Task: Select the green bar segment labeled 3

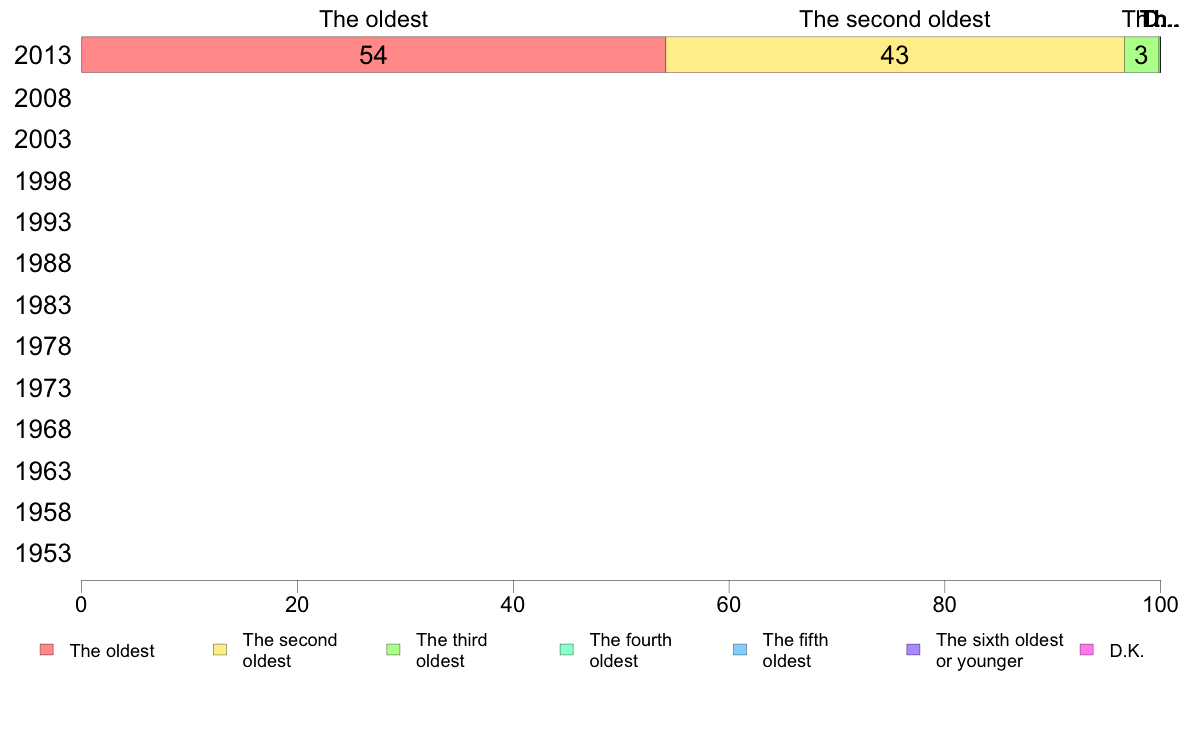Action: [1141, 55]
